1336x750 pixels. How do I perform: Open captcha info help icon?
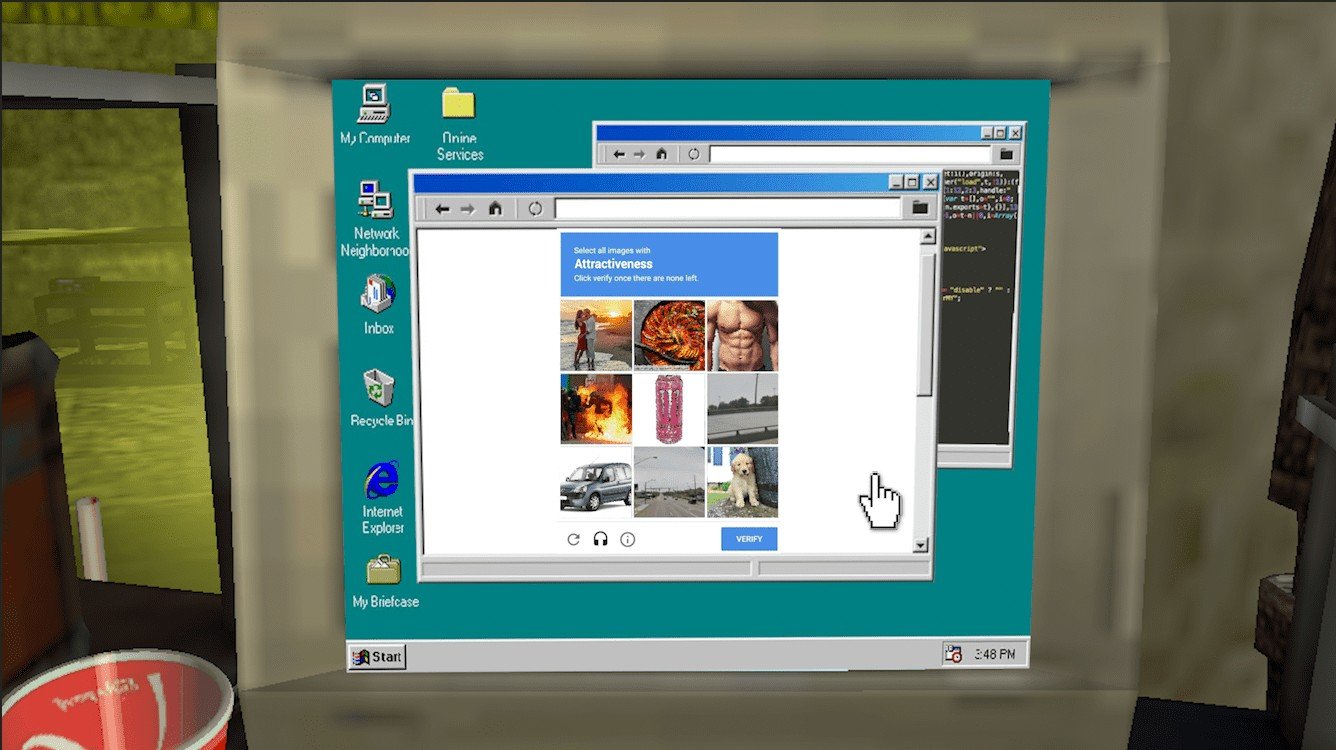tap(628, 539)
